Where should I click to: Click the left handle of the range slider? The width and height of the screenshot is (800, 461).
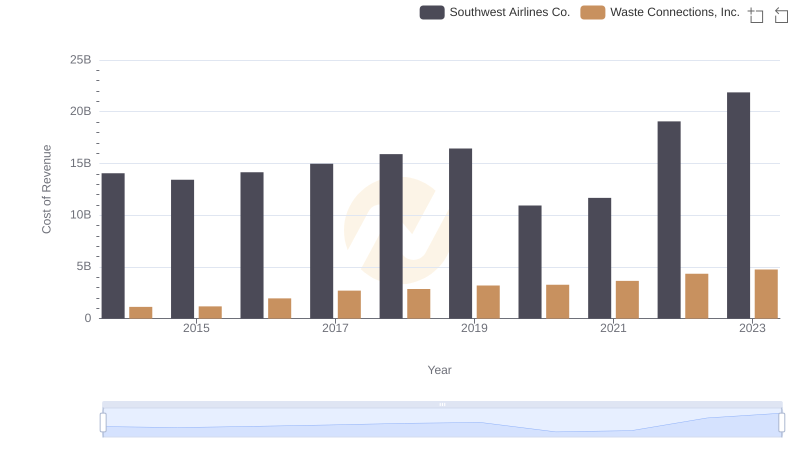click(103, 423)
